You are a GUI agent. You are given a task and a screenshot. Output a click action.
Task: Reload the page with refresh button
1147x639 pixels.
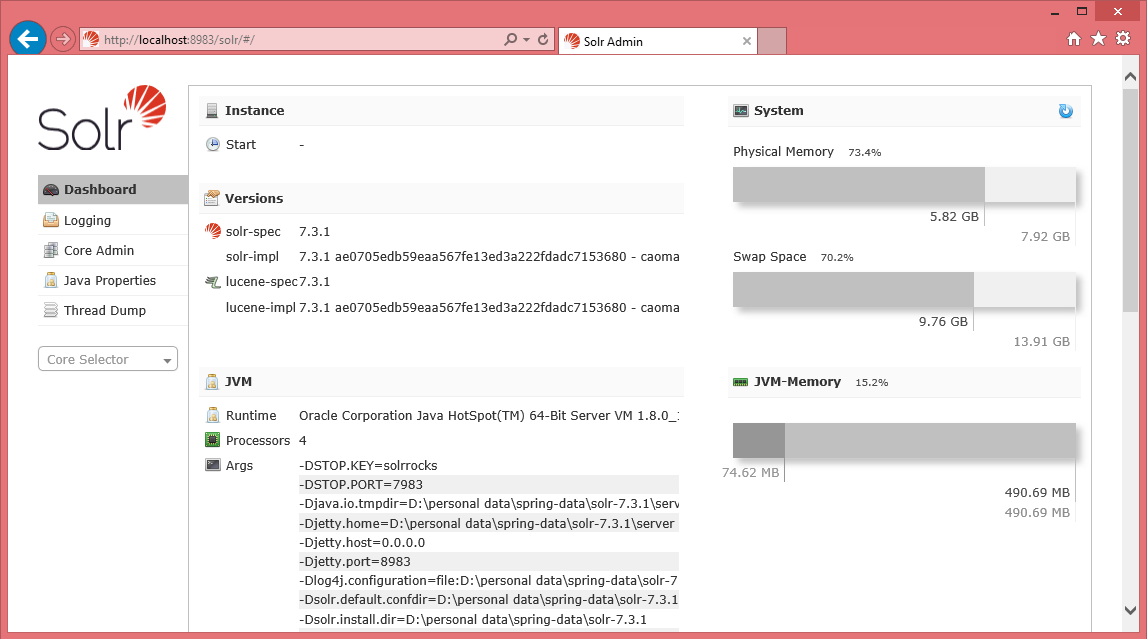[x=543, y=39]
